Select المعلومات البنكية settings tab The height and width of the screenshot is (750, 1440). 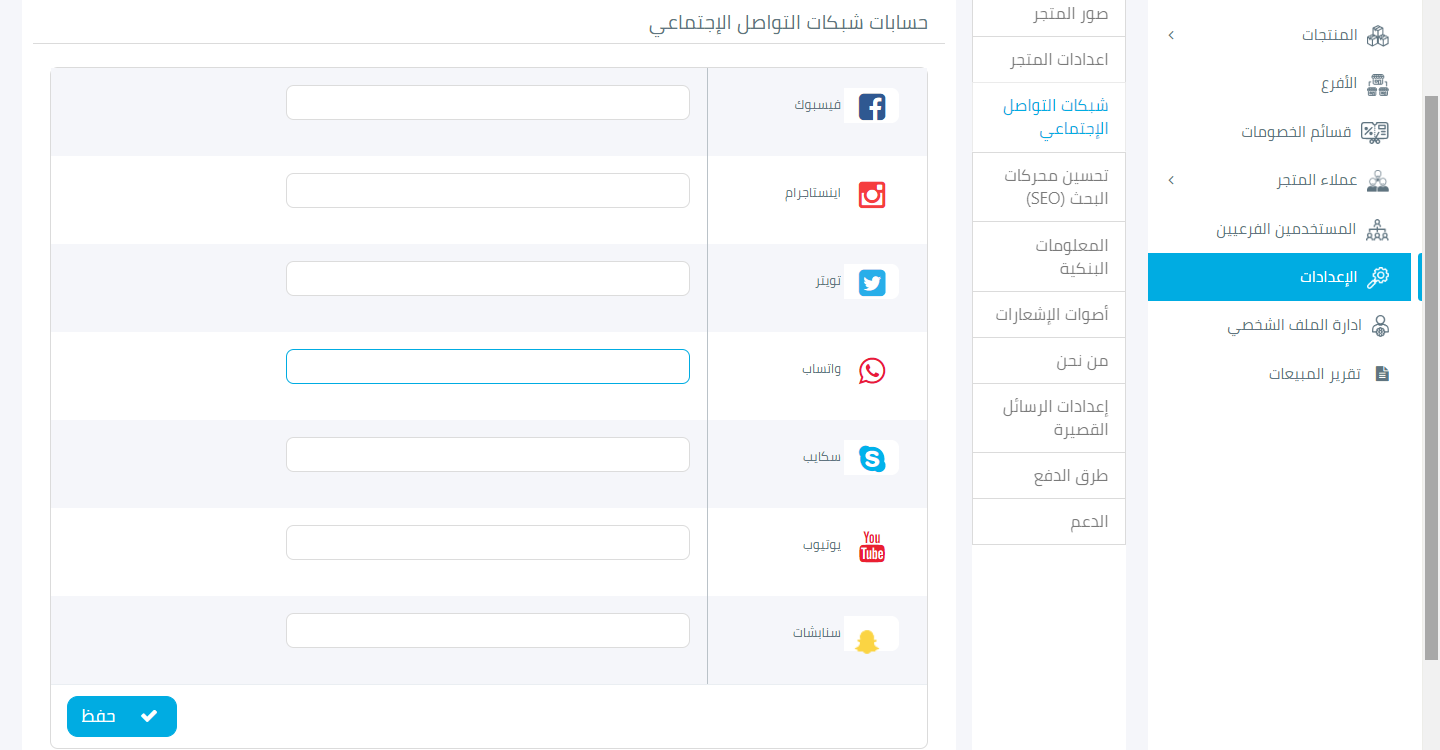pyautogui.click(x=1070, y=257)
